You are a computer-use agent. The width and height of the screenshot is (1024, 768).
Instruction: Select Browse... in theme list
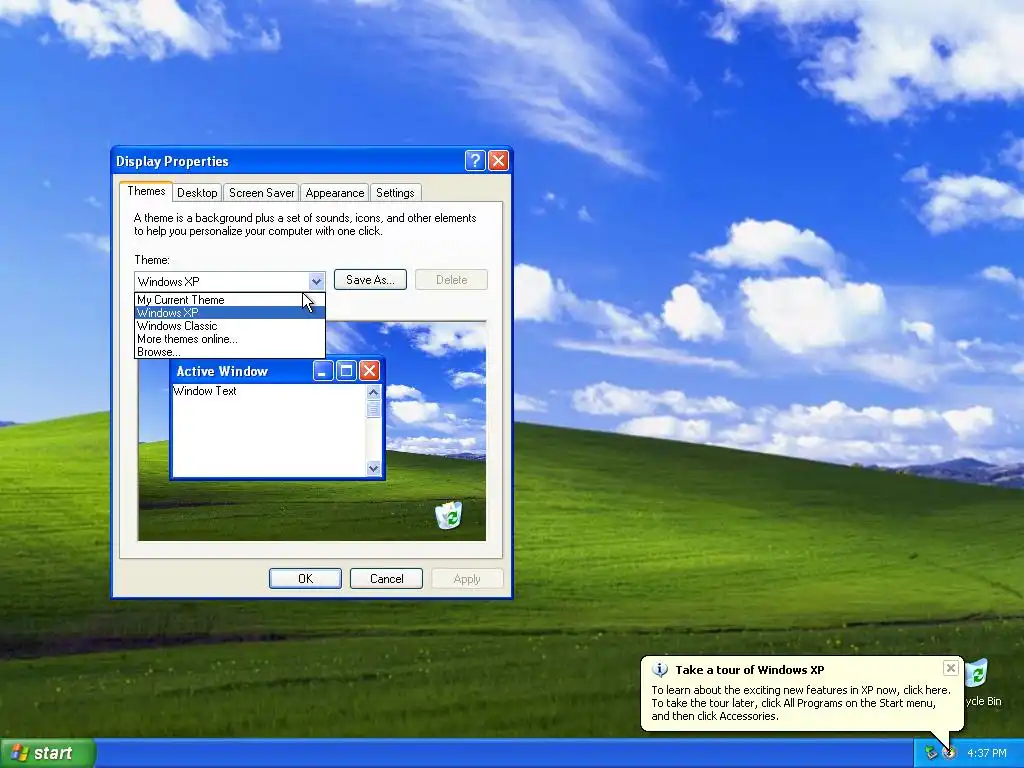coord(229,352)
